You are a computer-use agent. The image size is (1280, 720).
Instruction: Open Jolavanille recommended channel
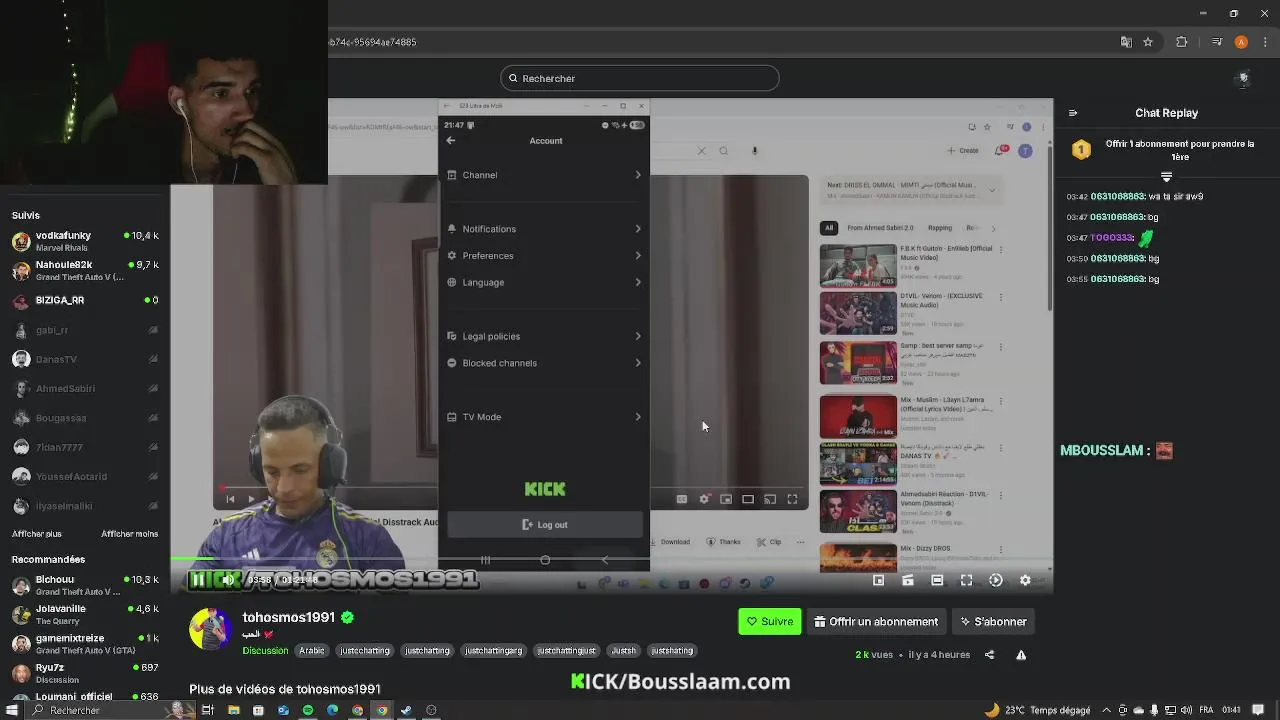tap(84, 613)
